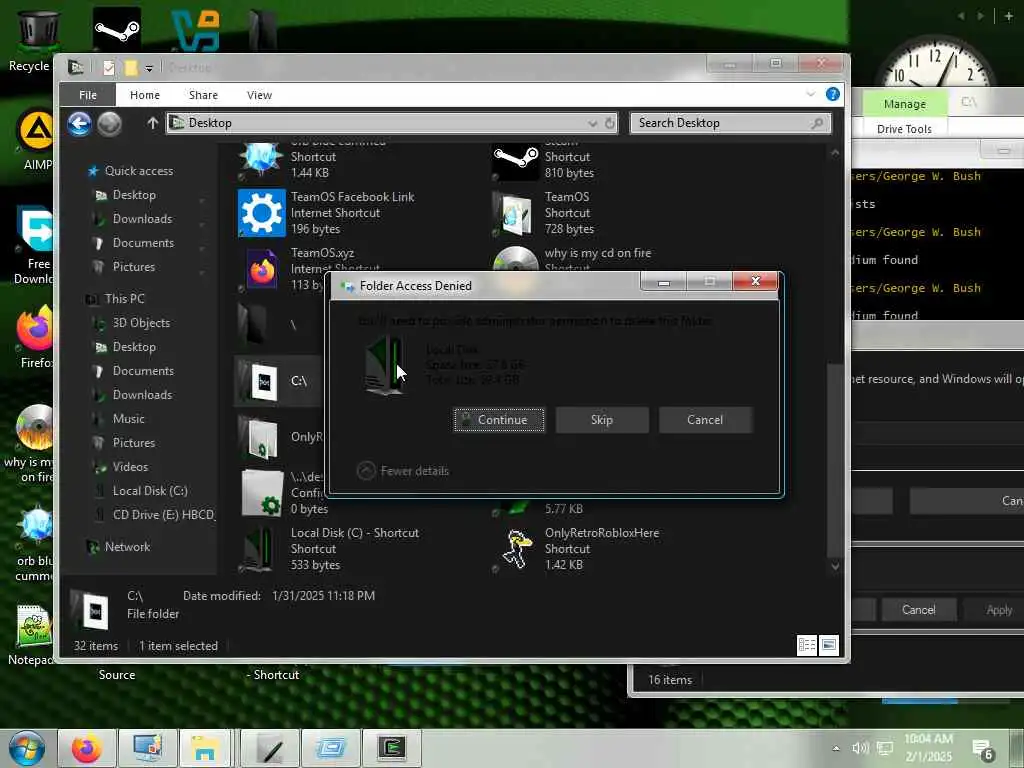Click the Properties checkmark icon in title bar
Image resolution: width=1024 pixels, height=768 pixels.
[109, 68]
